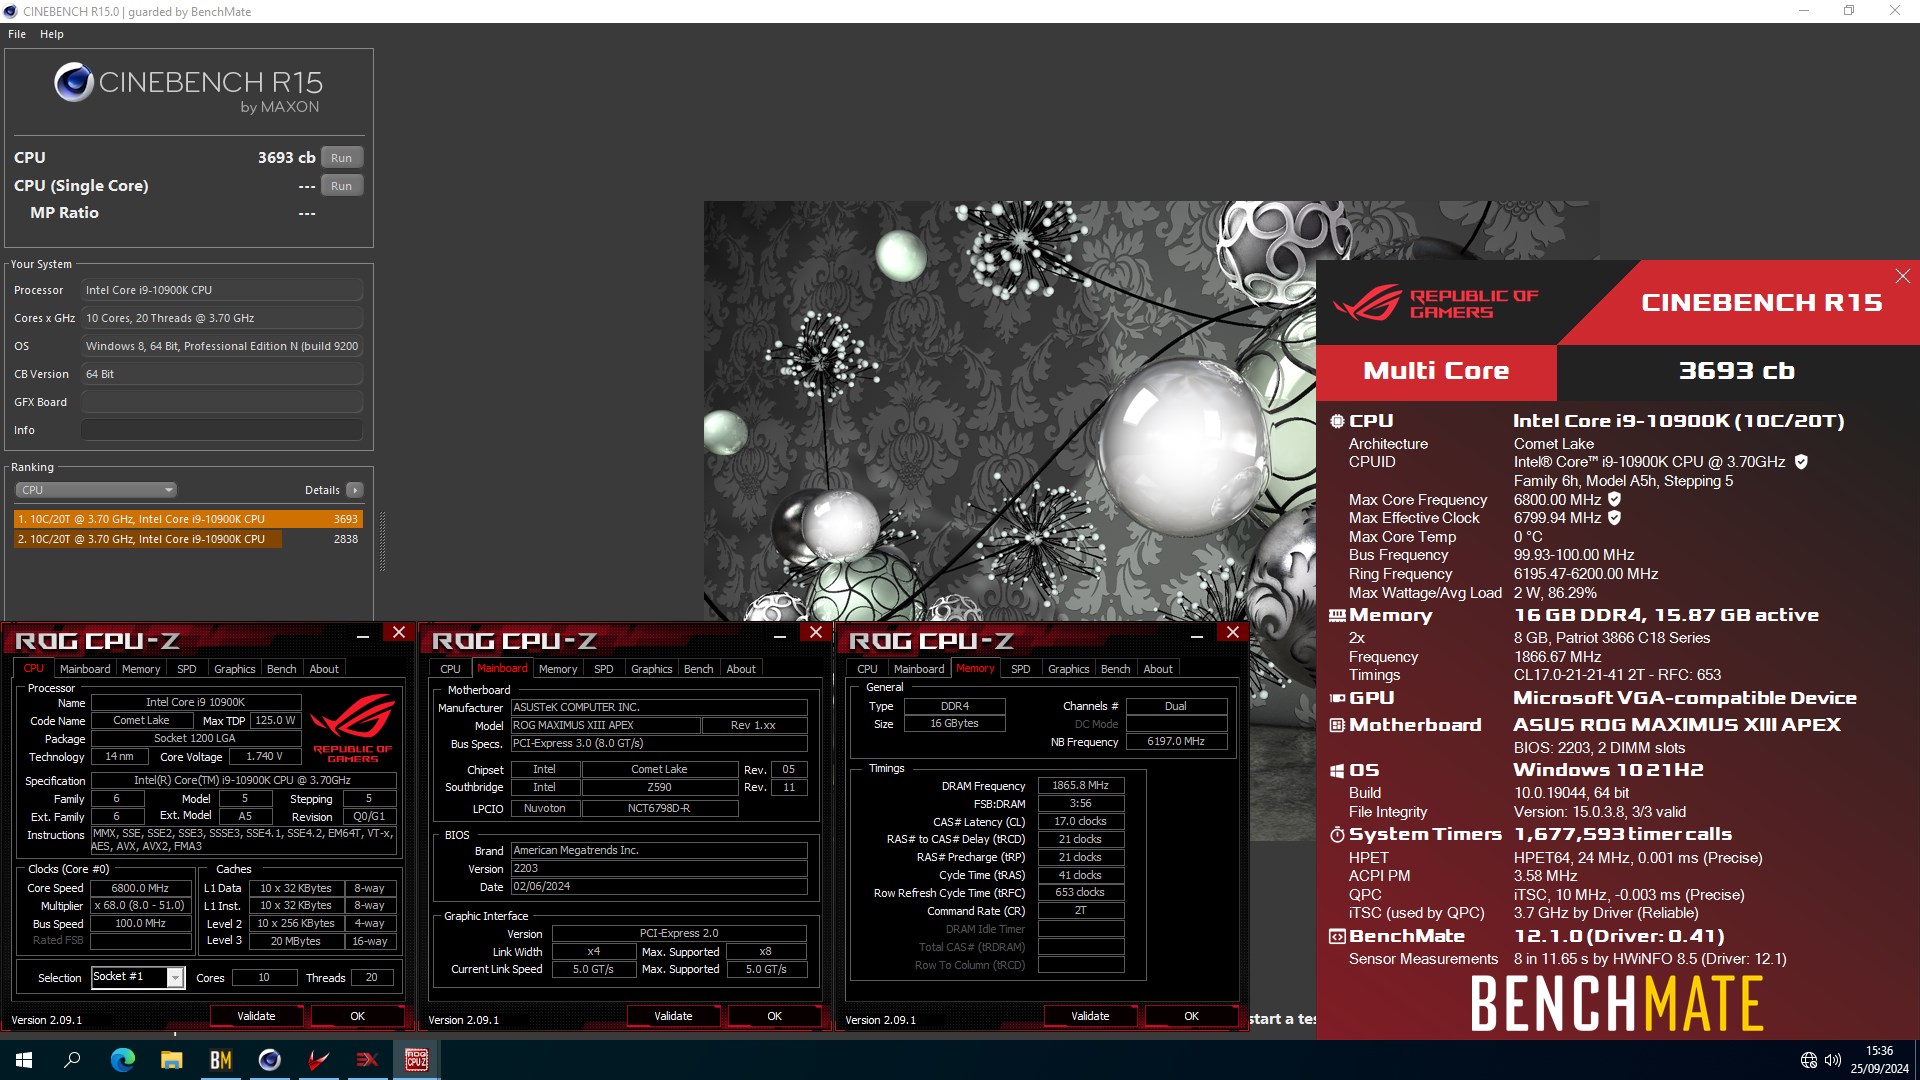Image resolution: width=1920 pixels, height=1080 pixels.
Task: Switch to ROG CPU-Z via taskbar icon
Action: pos(416,1060)
